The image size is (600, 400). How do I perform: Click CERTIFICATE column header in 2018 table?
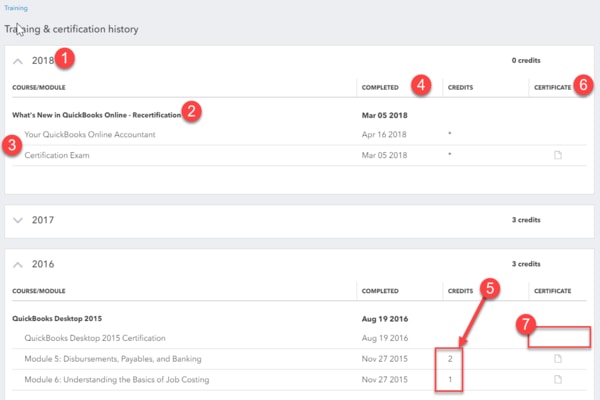(x=553, y=87)
